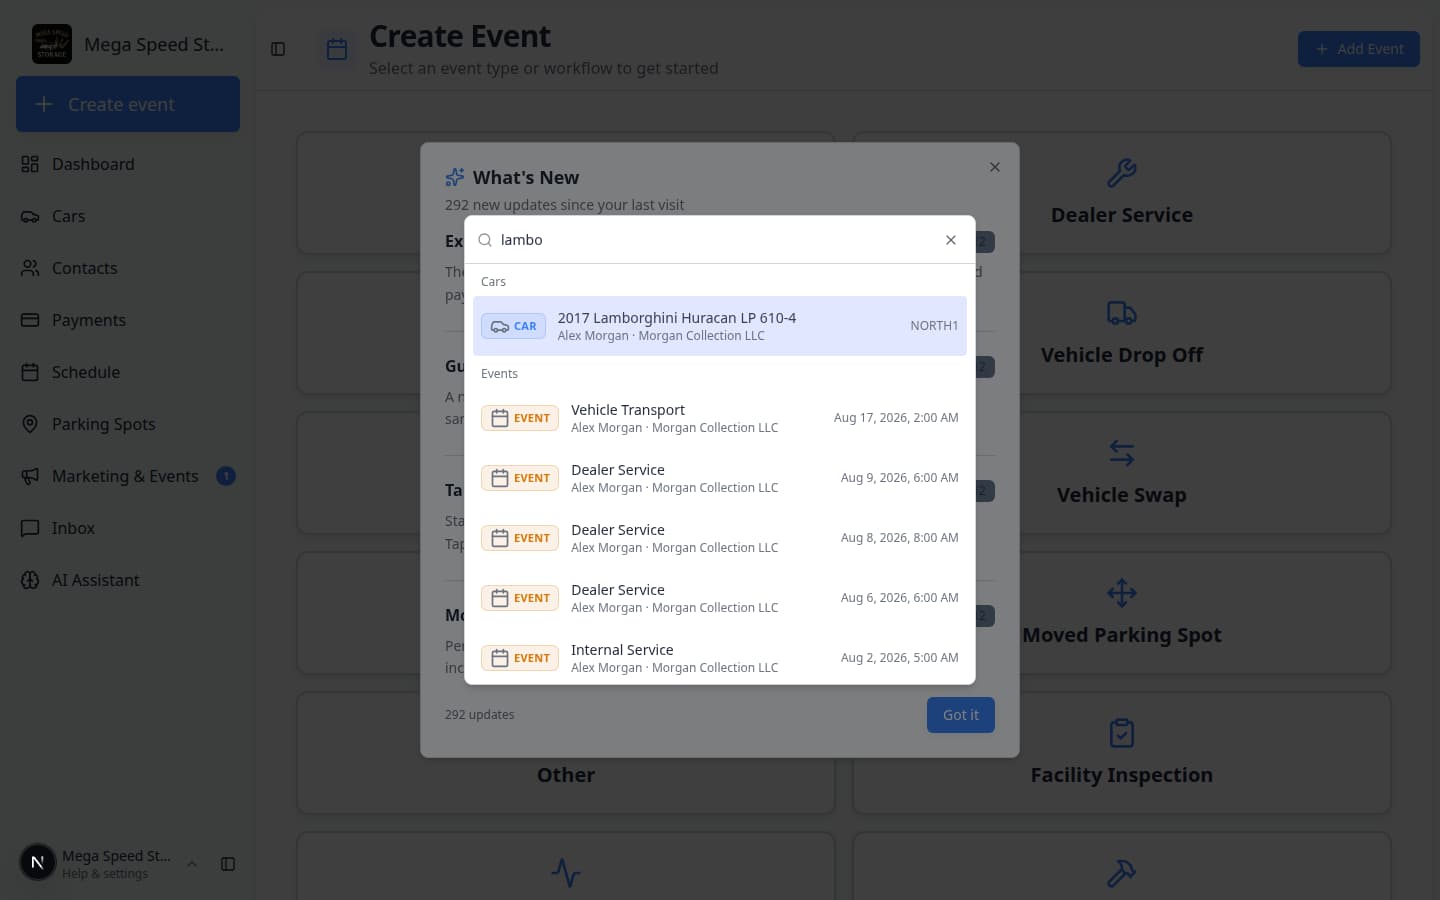1440x900 pixels.
Task: Open the Vehicle Transport event result
Action: [x=720, y=418]
